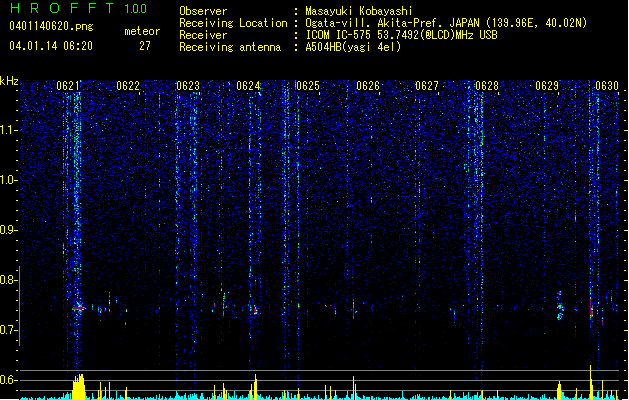The image size is (629, 400).
Task: Click the 0626 time marker
Action: click(368, 86)
